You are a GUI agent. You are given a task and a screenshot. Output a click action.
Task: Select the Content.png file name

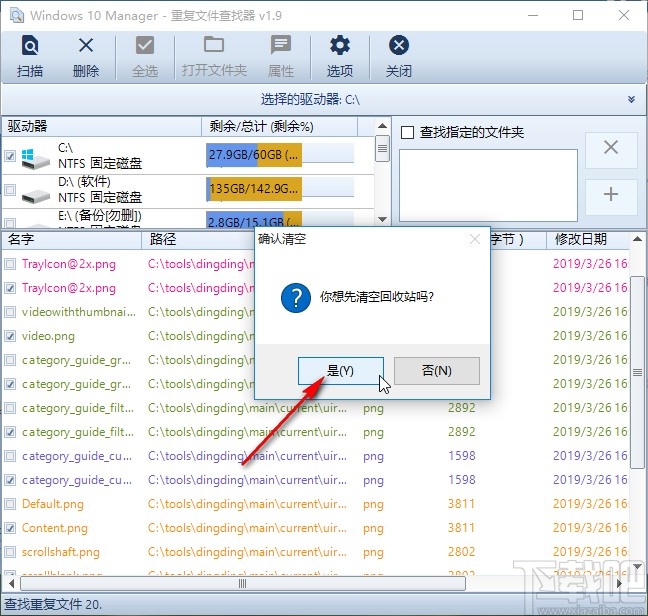(55, 528)
